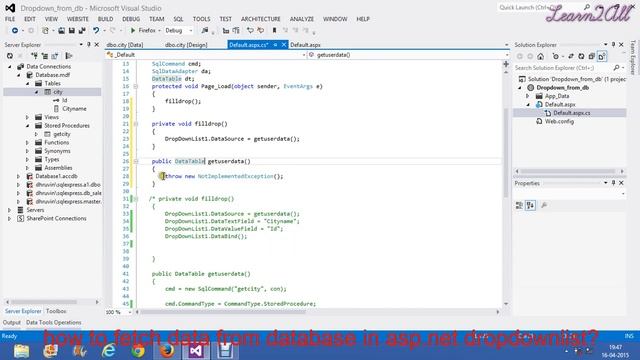Open the FILE menu
Viewport: 640px width, 360px height.
[10, 19]
